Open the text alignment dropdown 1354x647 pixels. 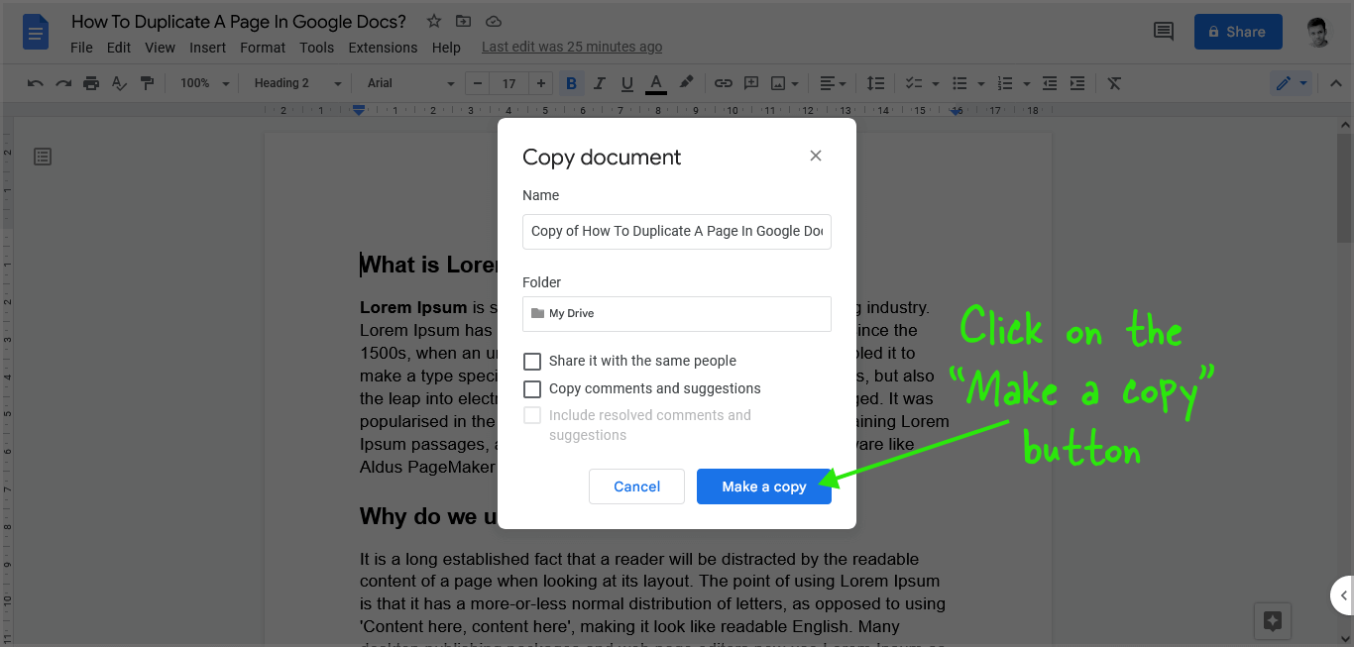(x=833, y=83)
